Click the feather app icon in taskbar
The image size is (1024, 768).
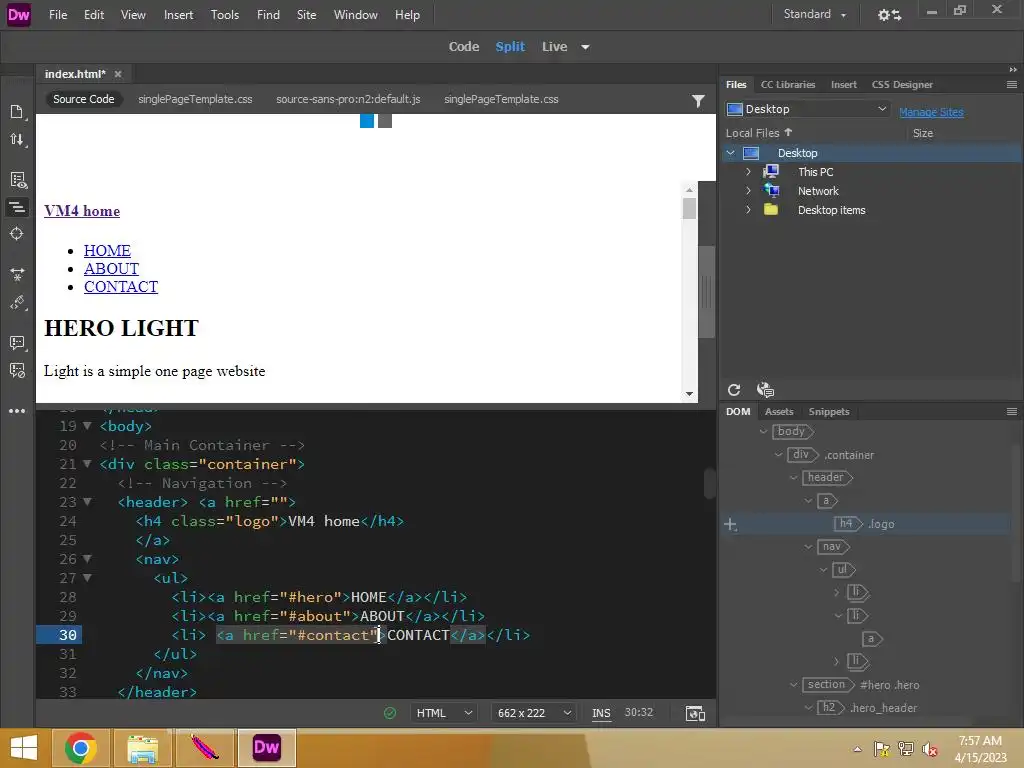click(x=204, y=748)
